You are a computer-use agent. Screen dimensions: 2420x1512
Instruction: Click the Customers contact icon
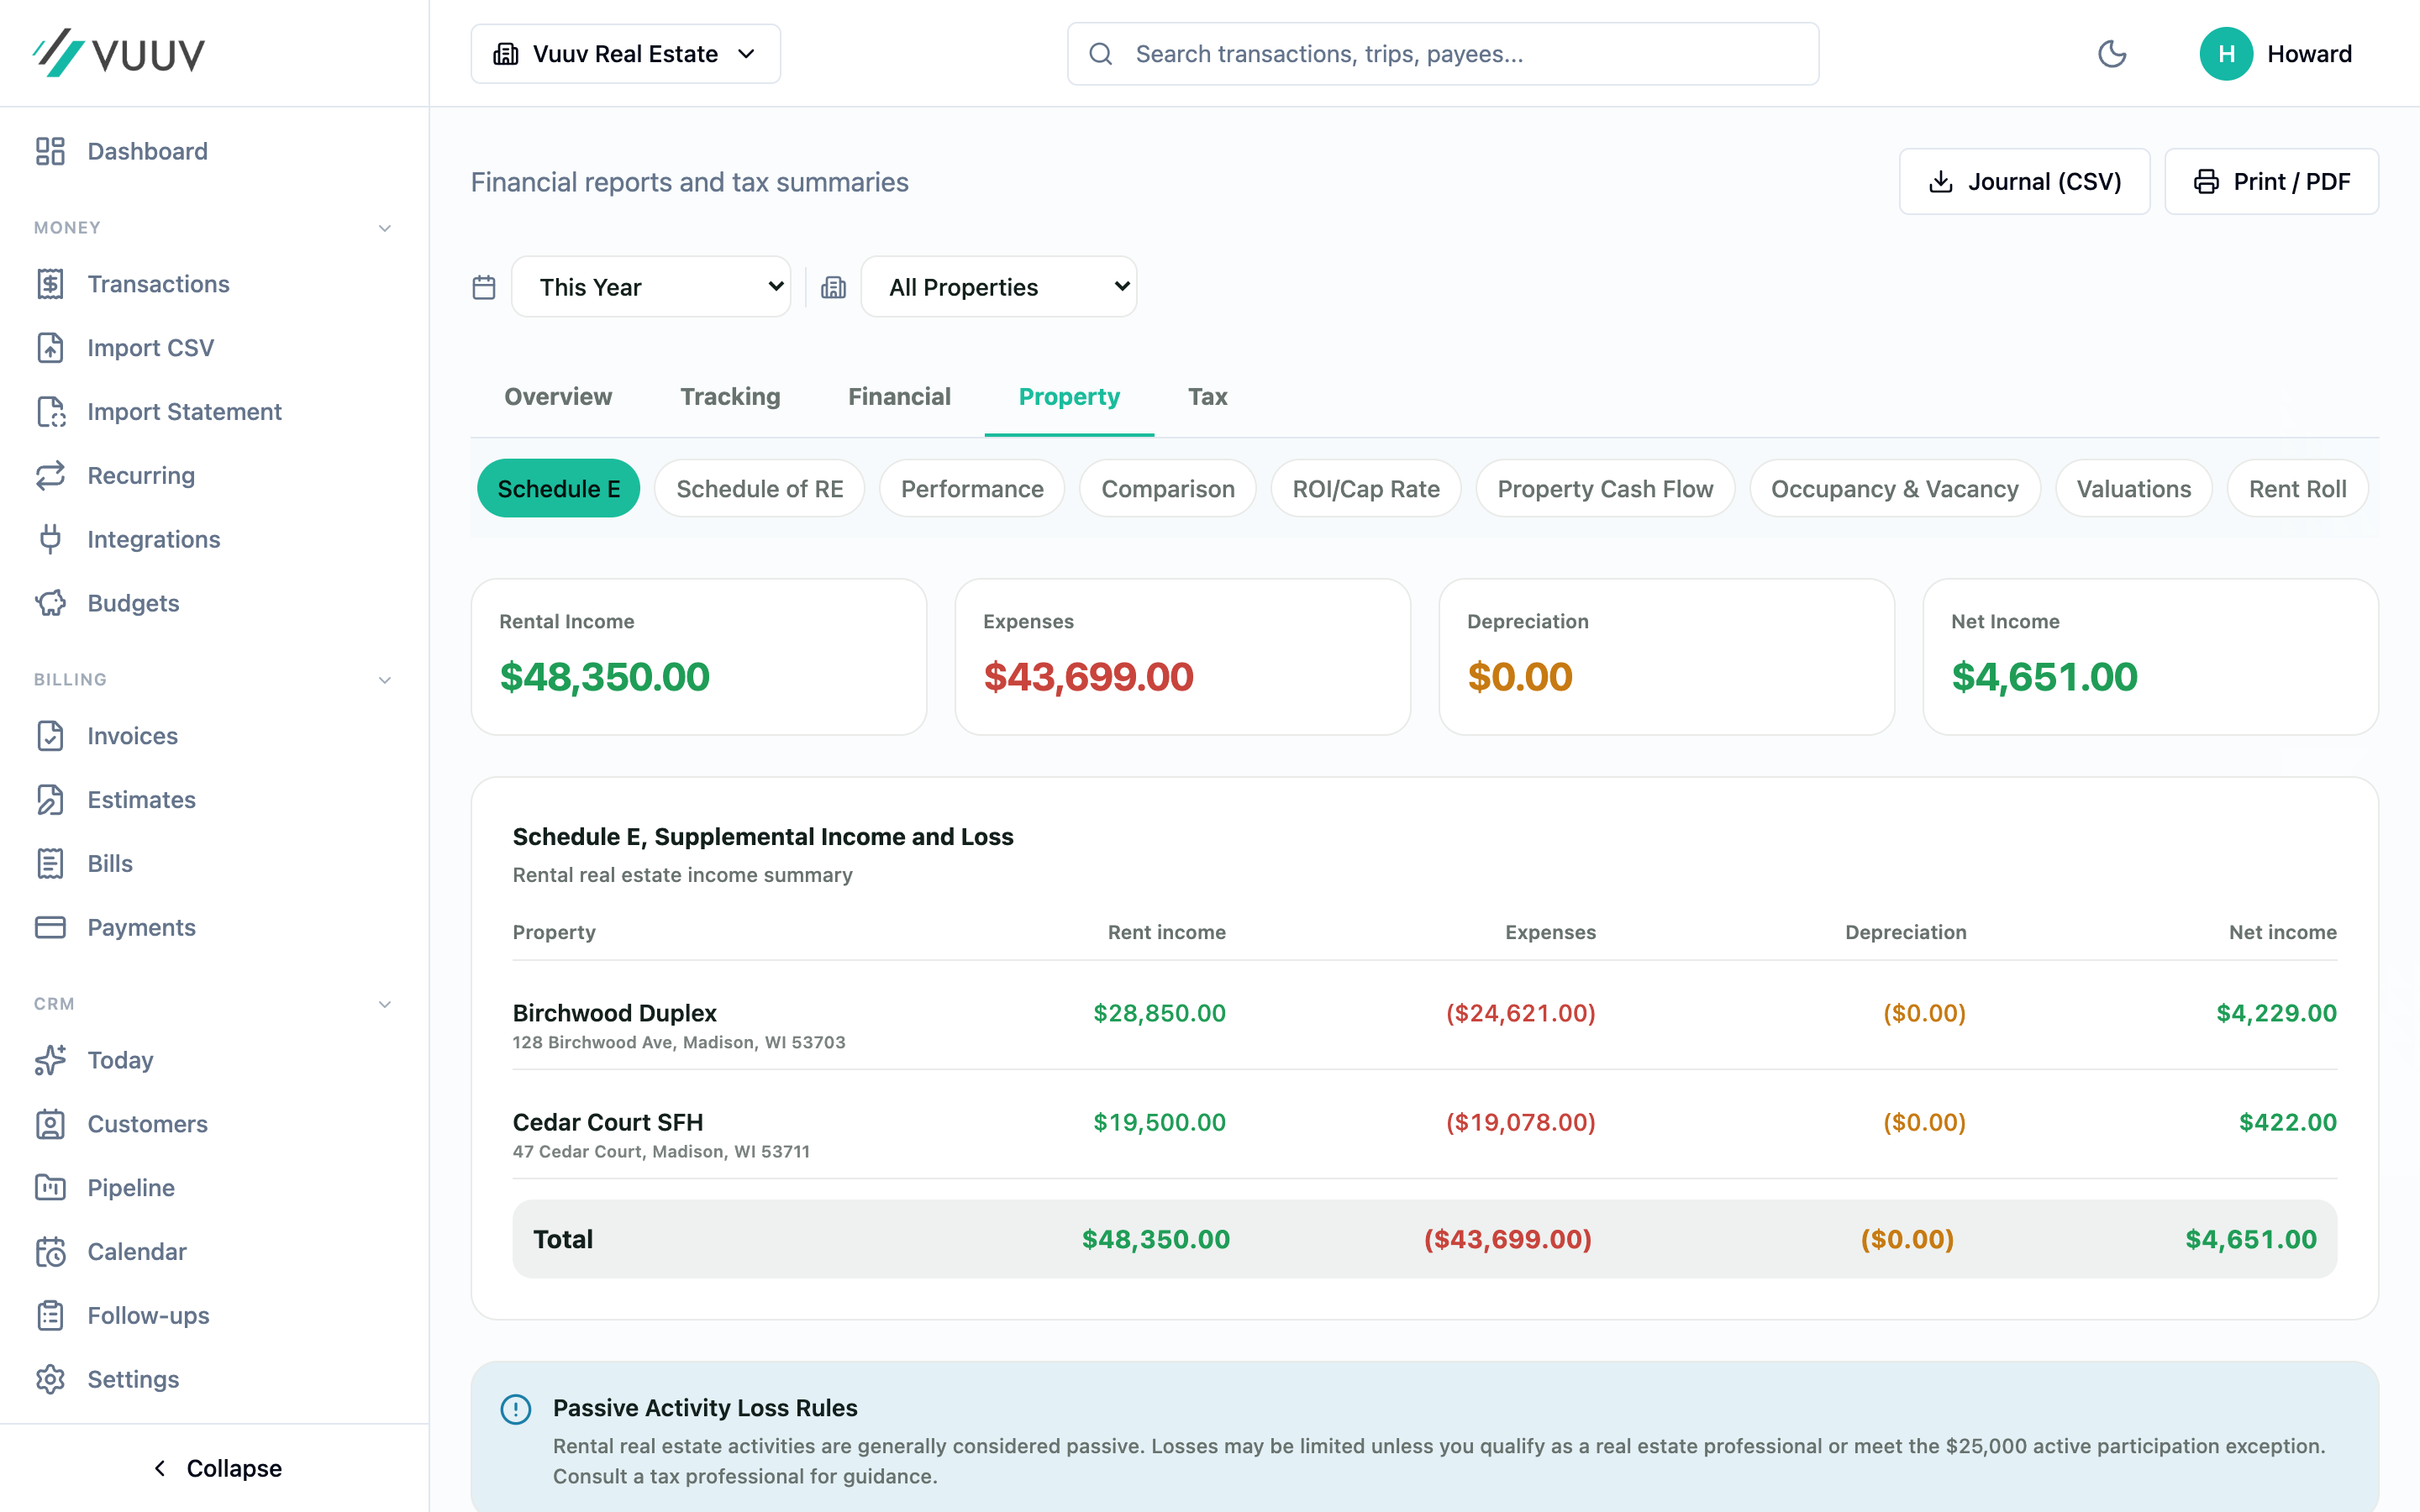click(50, 1124)
